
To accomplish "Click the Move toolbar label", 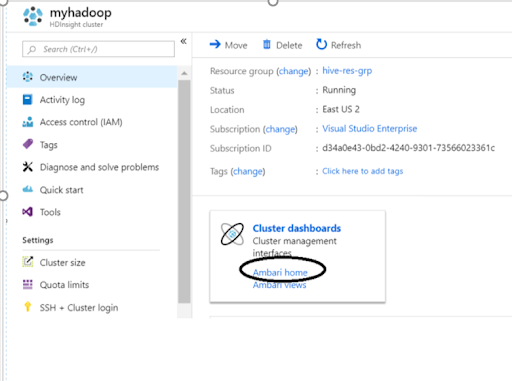I will (x=236, y=45).
